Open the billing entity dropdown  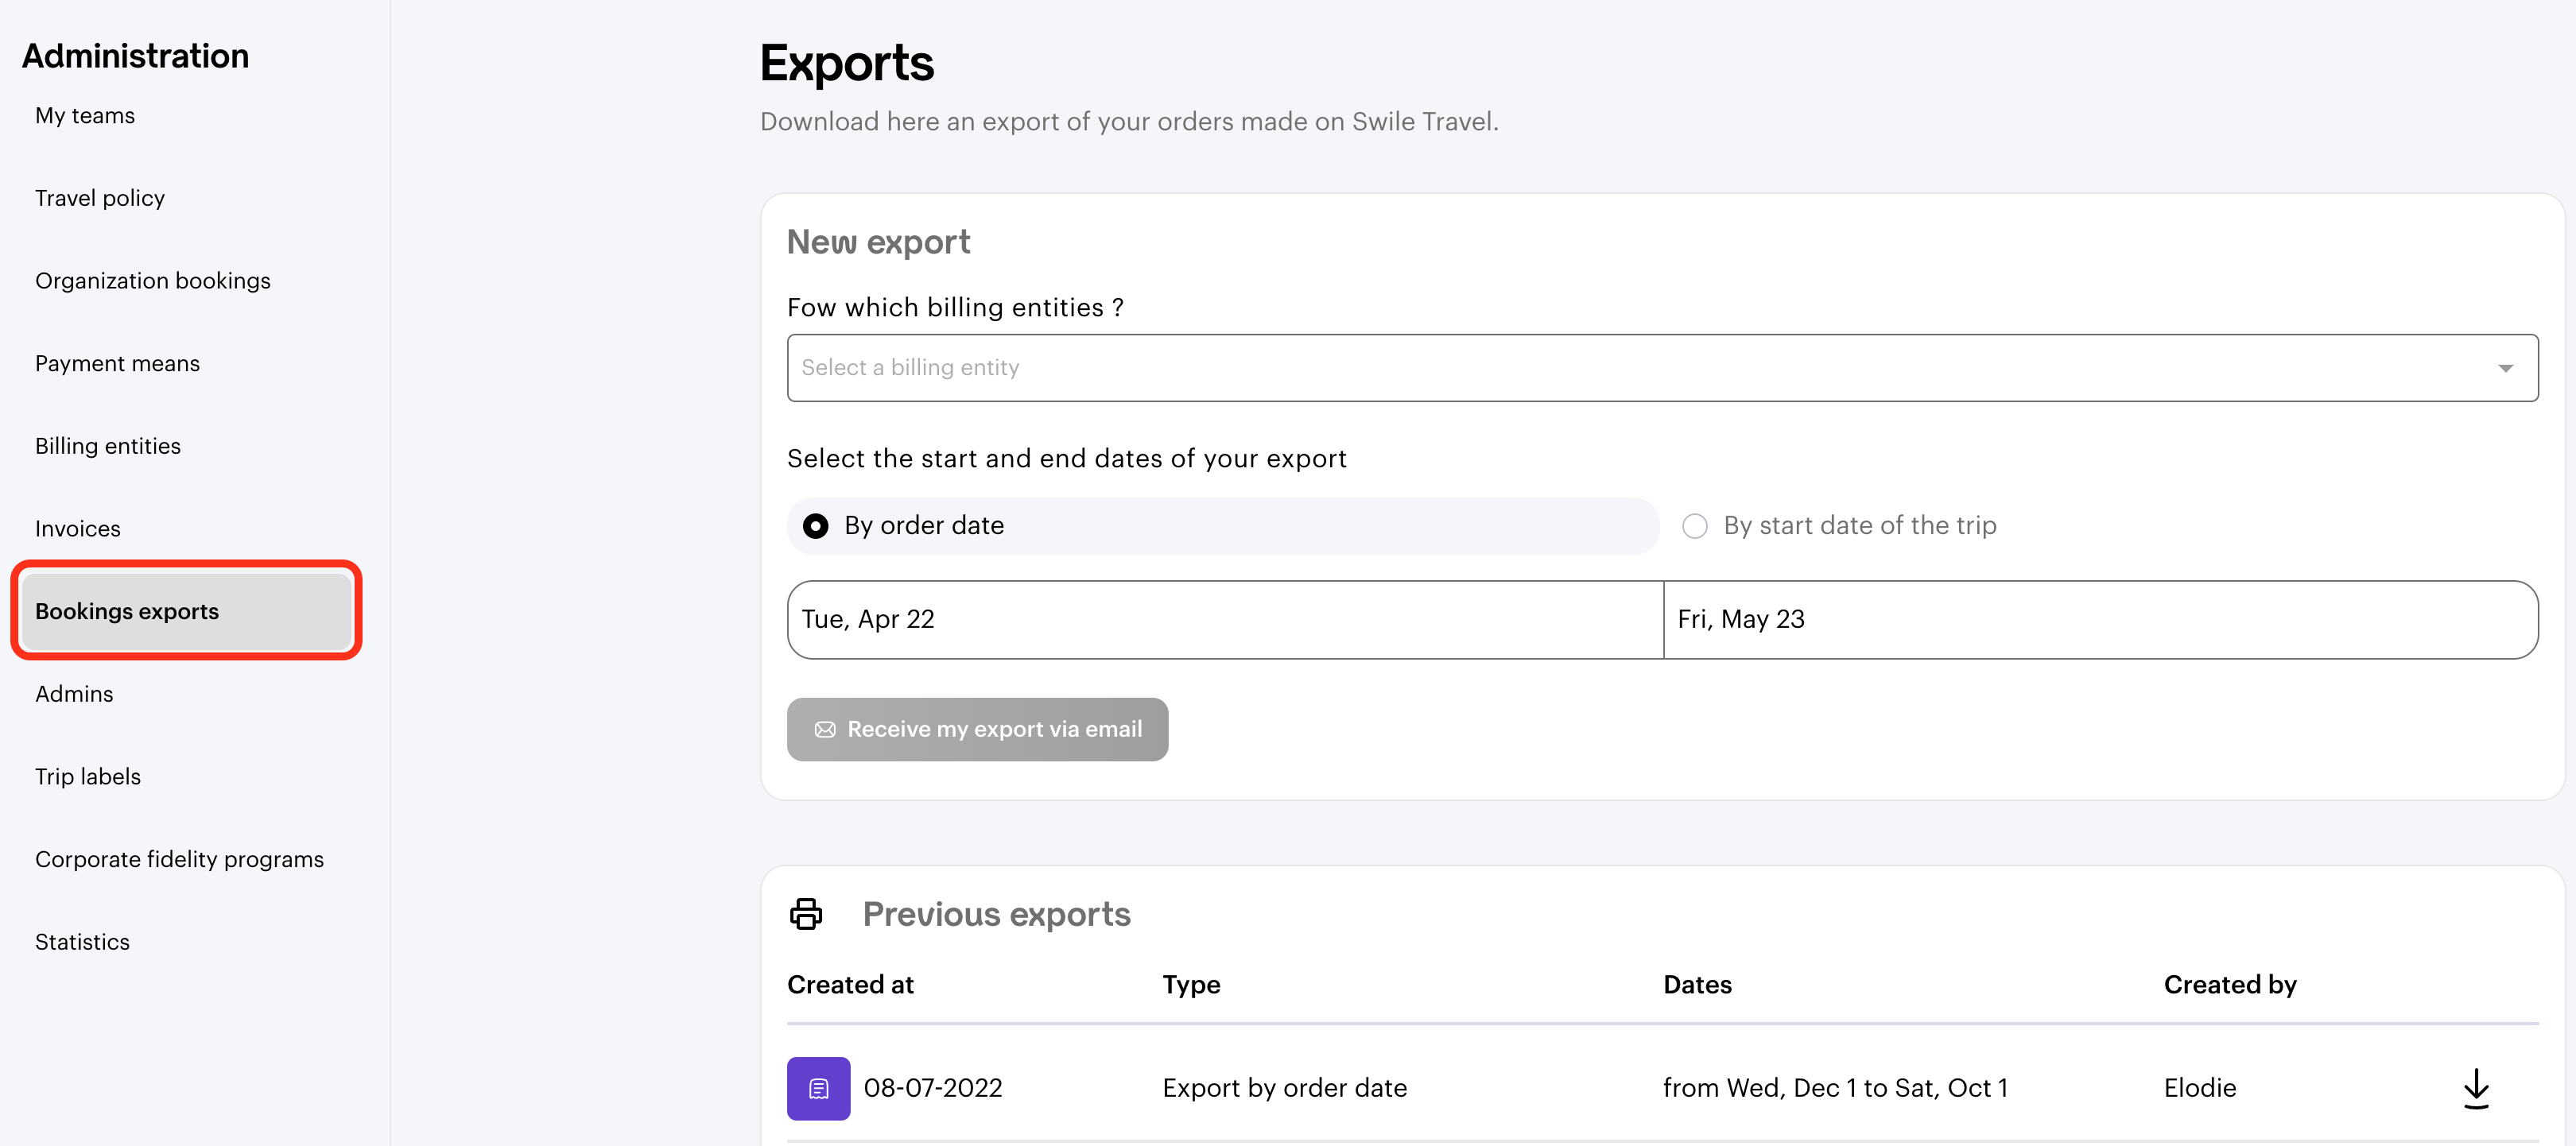[1662, 368]
